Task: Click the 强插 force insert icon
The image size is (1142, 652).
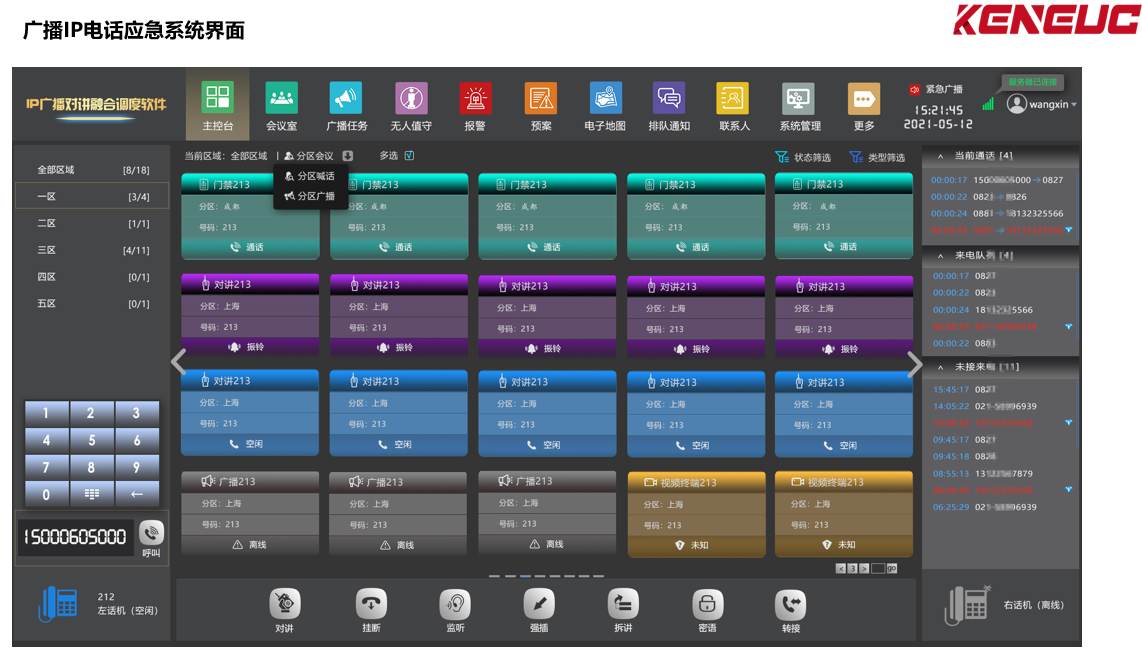Action: 539,603
